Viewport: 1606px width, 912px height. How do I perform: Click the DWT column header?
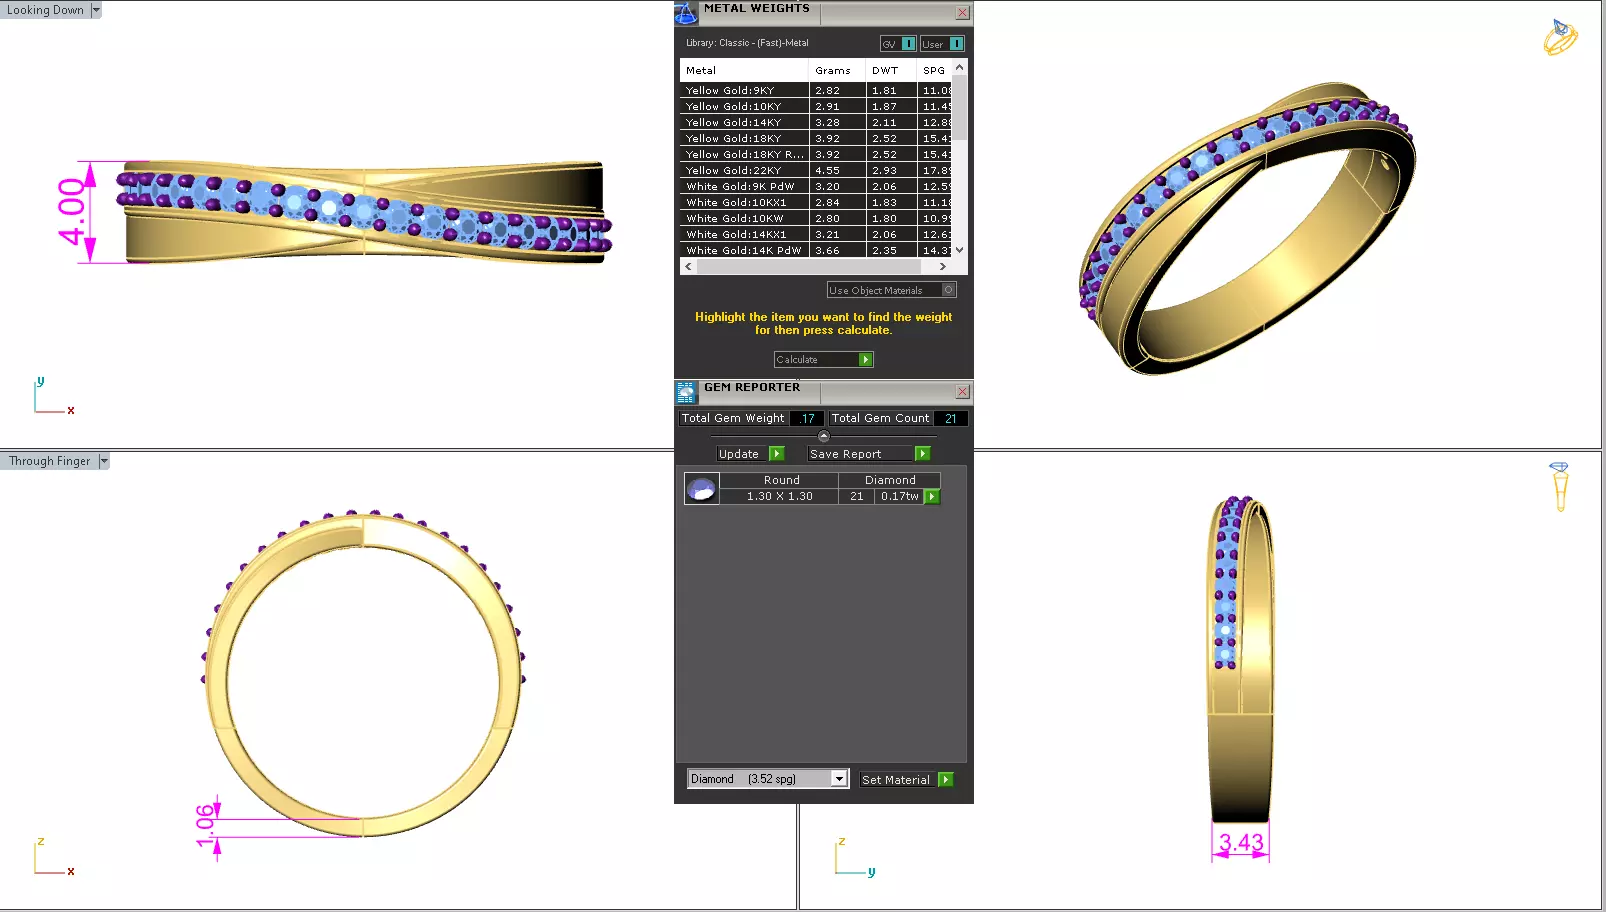[891, 71]
